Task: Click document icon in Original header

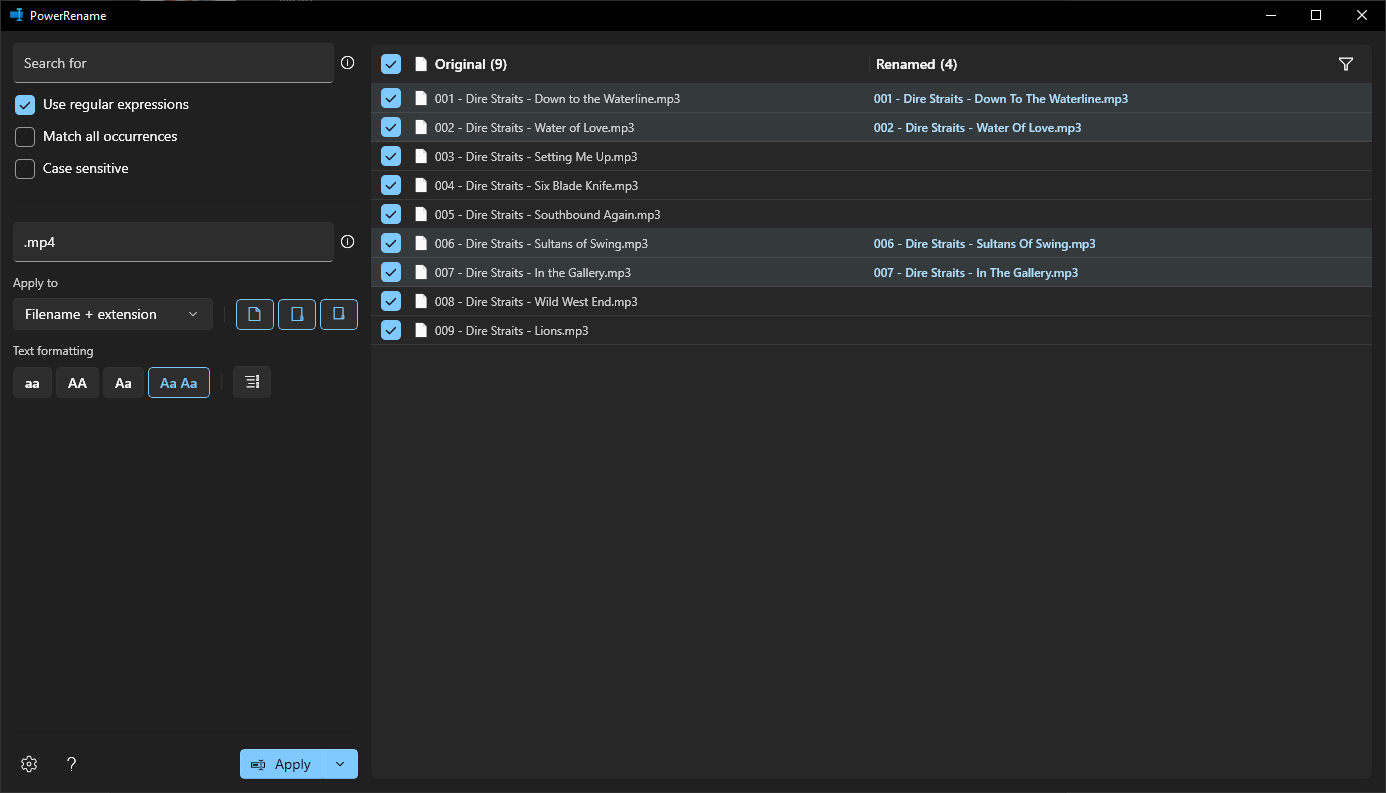Action: (421, 64)
